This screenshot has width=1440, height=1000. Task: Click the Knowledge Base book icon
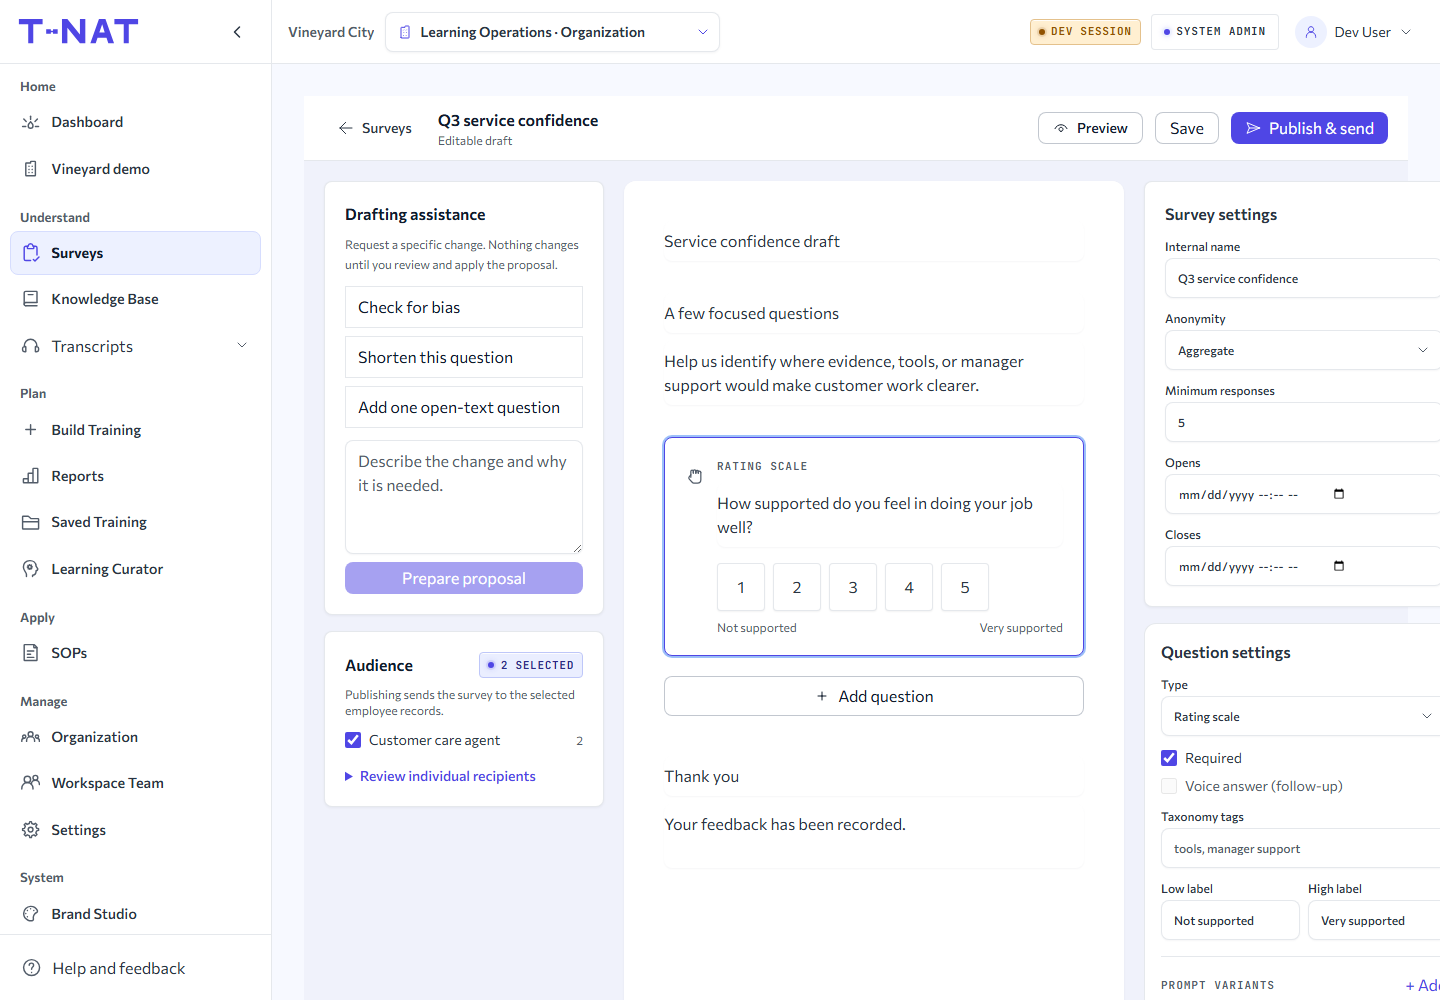pos(31,299)
